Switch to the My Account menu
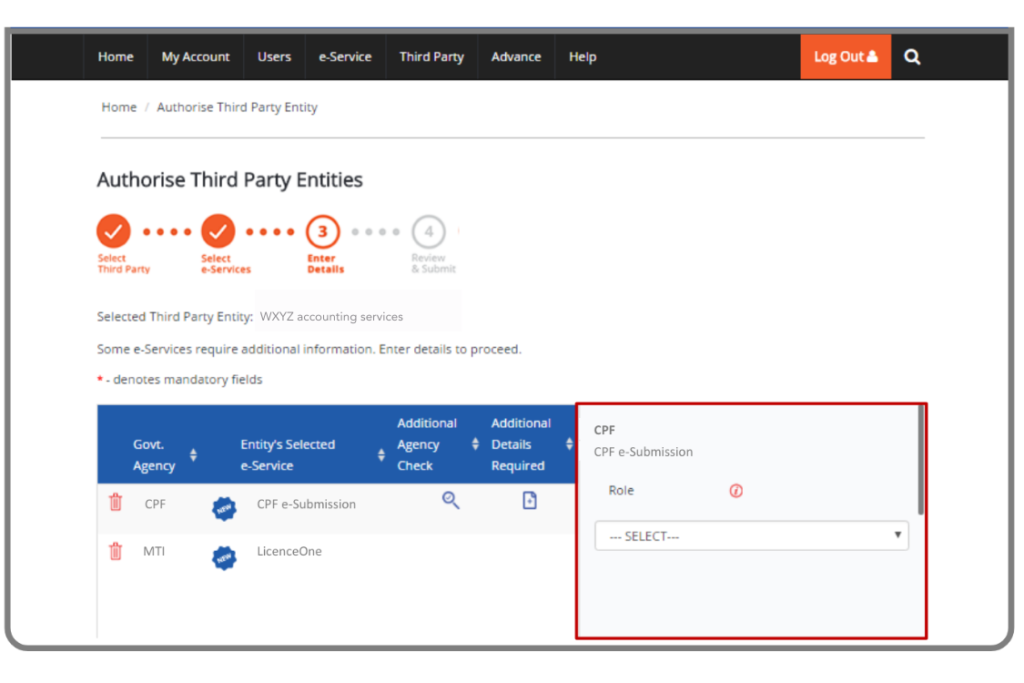Image resolution: width=1024 pixels, height=683 pixels. click(195, 57)
